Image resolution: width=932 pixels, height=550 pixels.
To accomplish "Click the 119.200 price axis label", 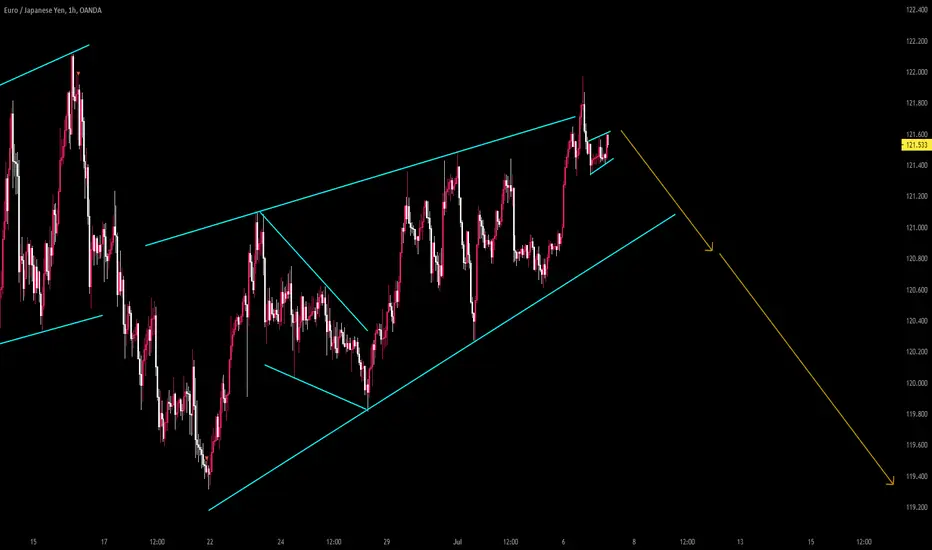I will click(x=916, y=507).
